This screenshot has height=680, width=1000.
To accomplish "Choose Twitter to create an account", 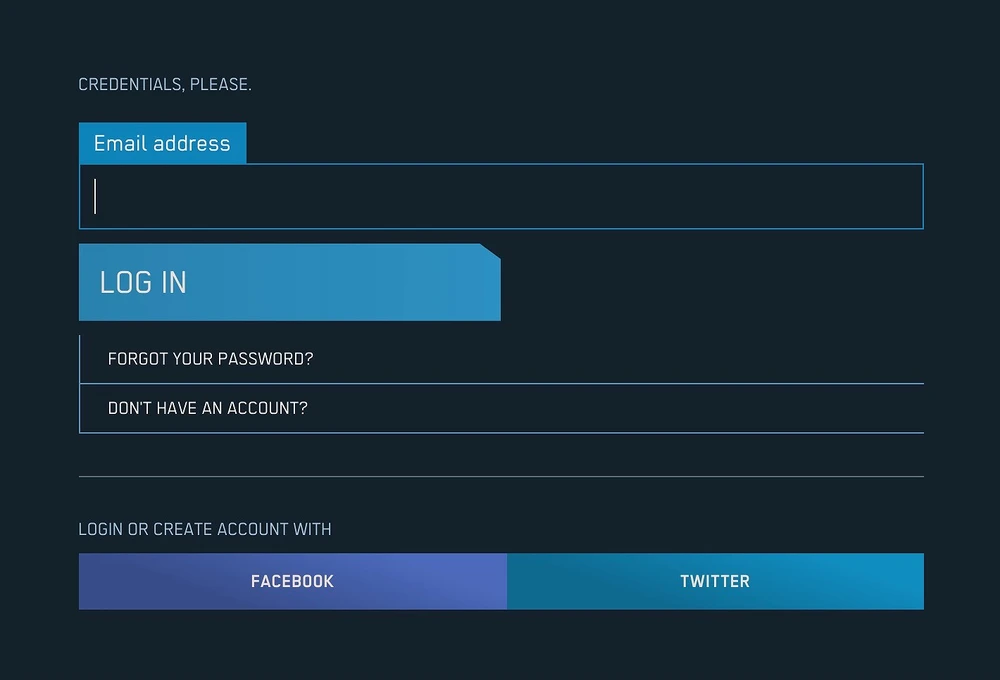I will pyautogui.click(x=715, y=581).
